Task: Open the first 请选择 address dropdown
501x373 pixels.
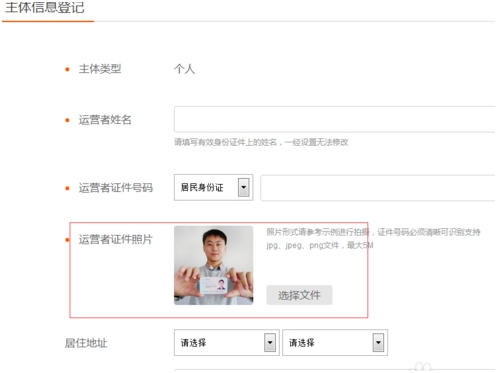Action: 227,343
